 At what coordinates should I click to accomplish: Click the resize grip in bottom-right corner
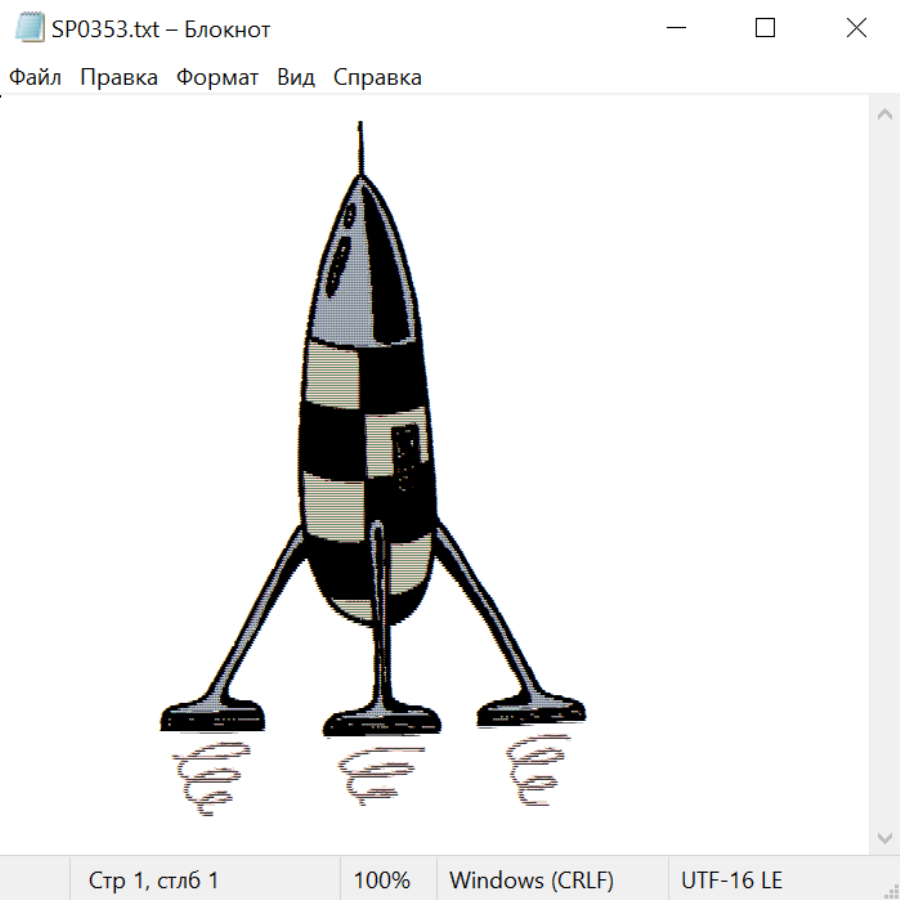pyautogui.click(x=890, y=890)
